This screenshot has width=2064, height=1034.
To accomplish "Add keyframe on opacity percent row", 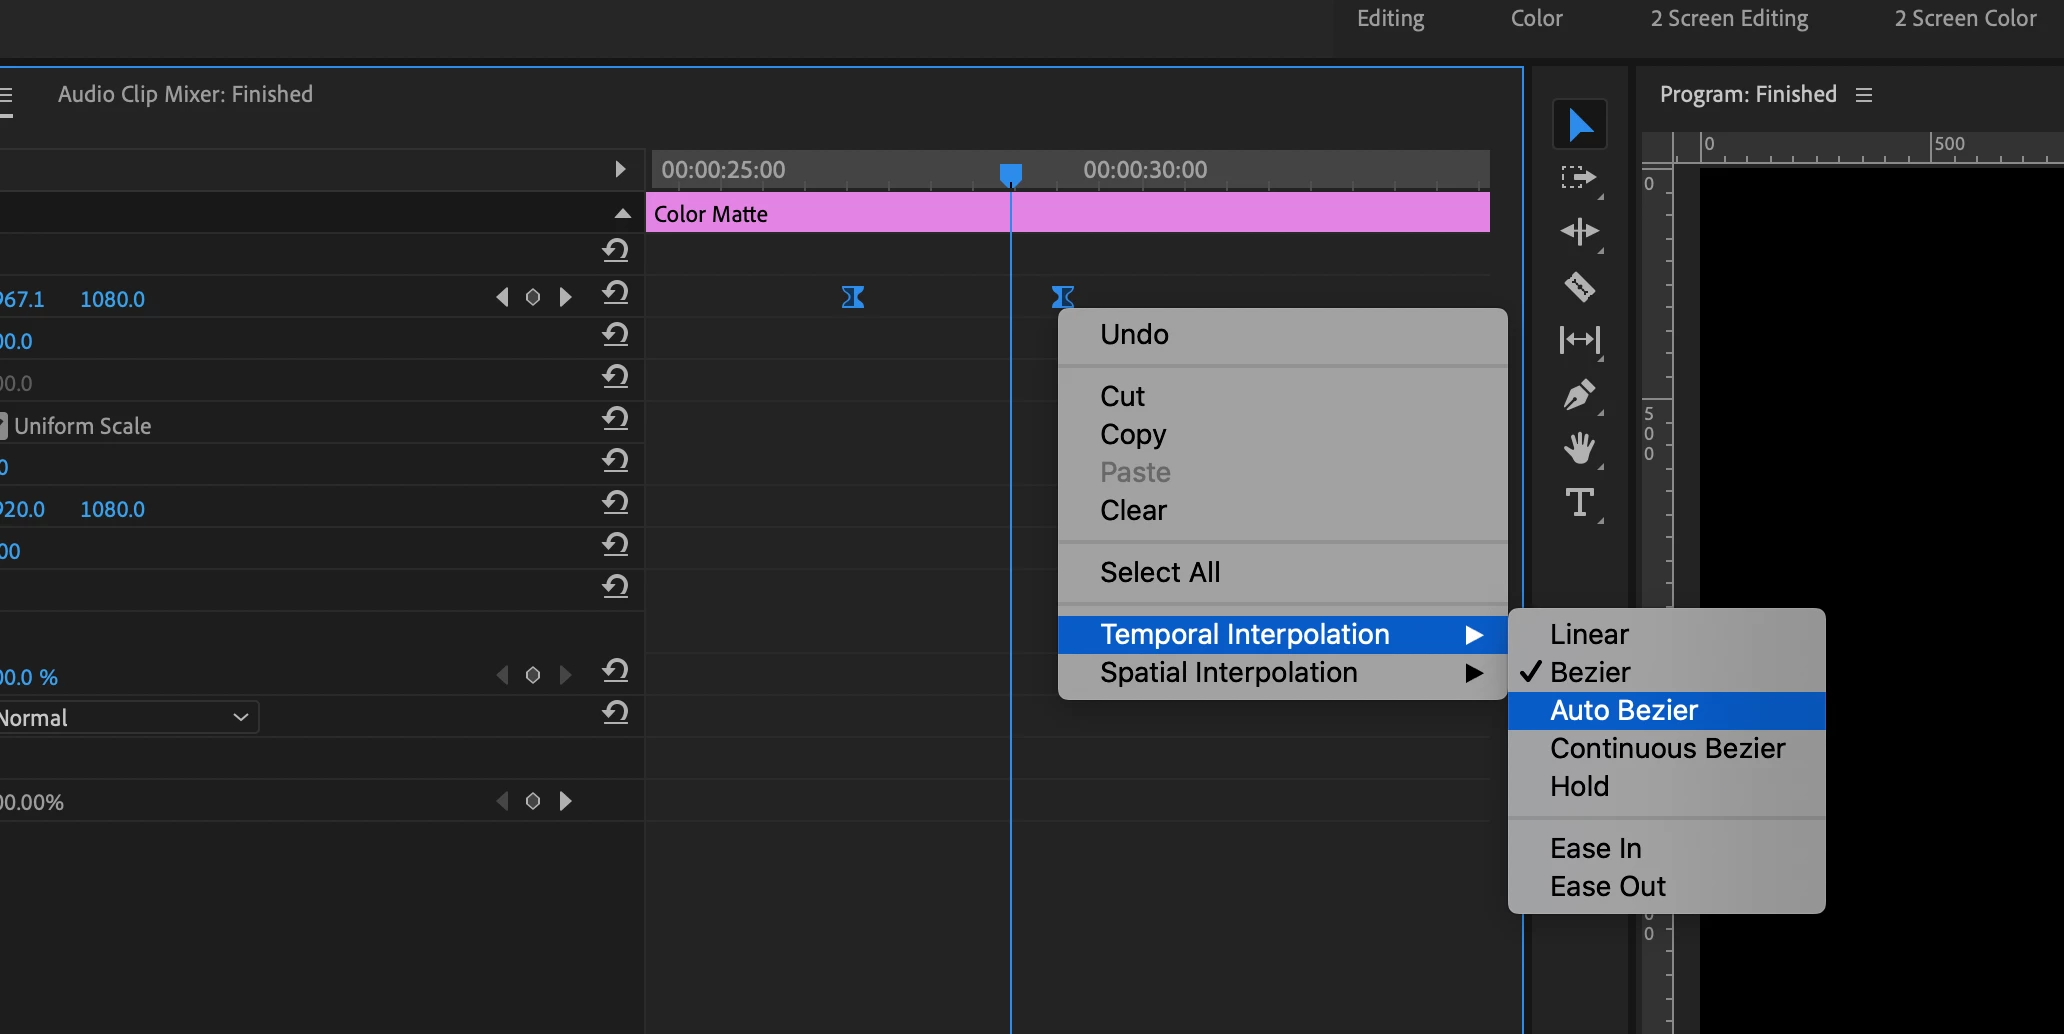I will click(x=533, y=675).
